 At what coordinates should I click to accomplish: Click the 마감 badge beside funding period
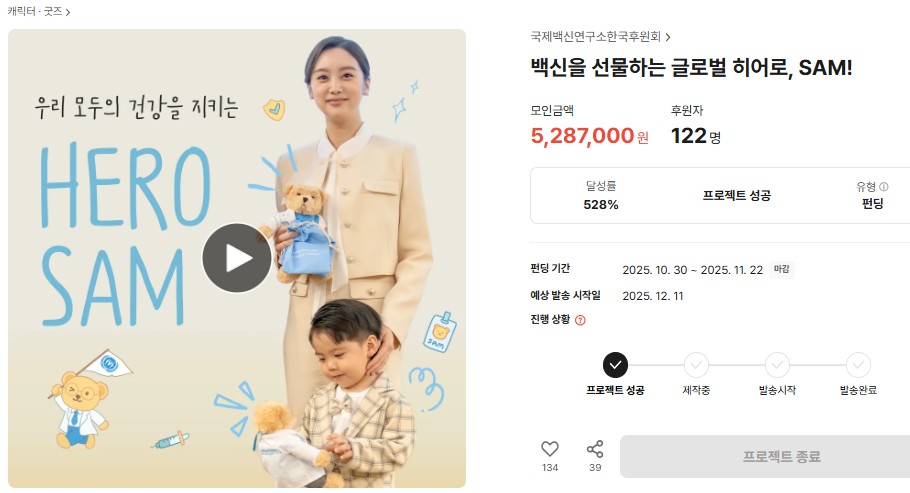click(782, 269)
